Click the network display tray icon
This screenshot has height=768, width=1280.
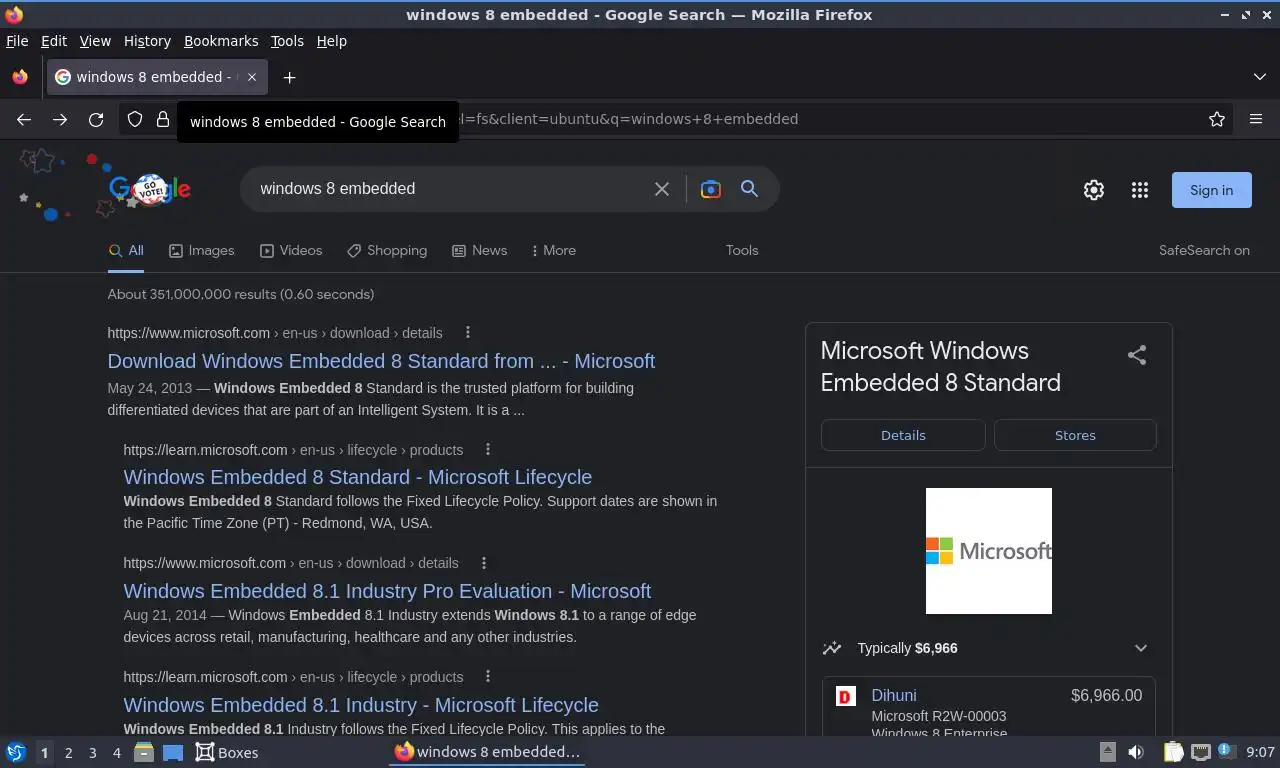(1200, 752)
